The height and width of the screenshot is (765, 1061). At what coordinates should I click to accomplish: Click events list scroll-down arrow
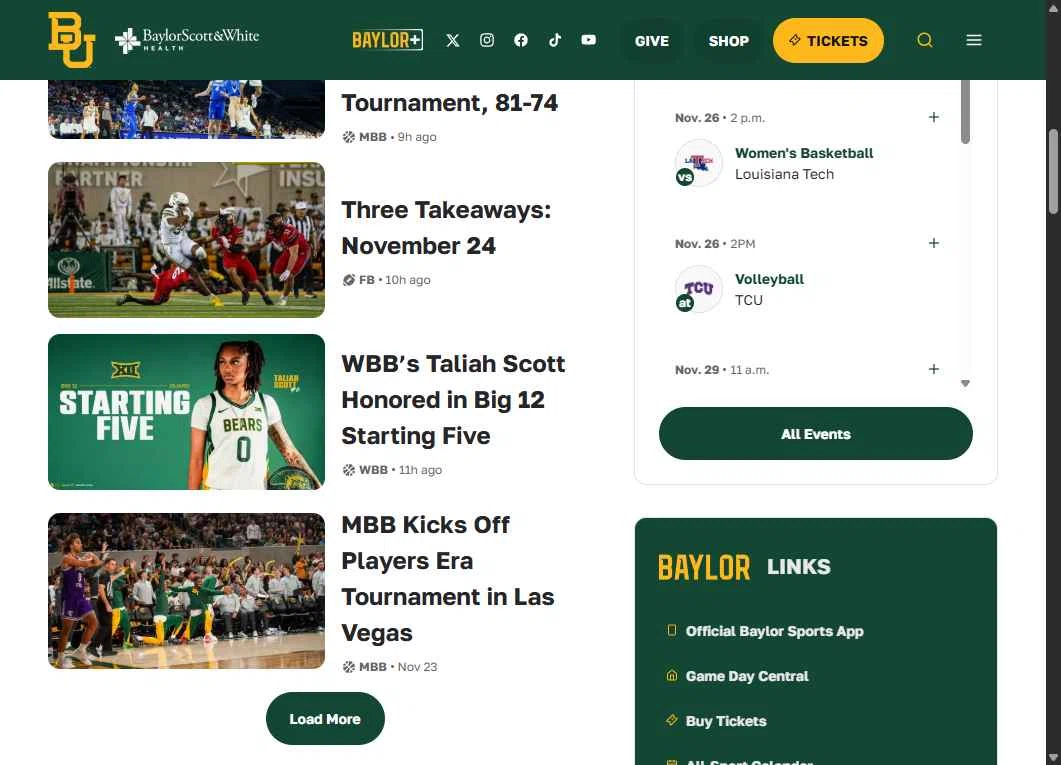[x=966, y=384]
